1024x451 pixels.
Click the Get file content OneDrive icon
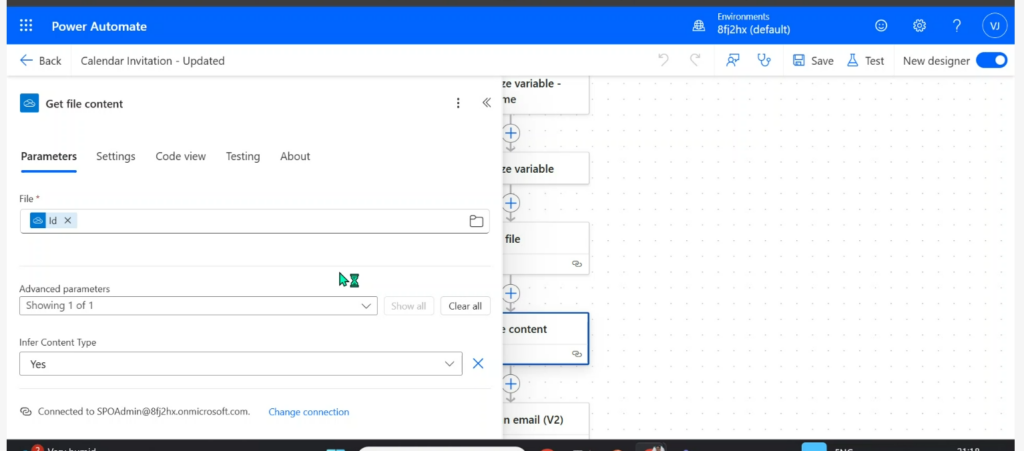click(x=29, y=103)
